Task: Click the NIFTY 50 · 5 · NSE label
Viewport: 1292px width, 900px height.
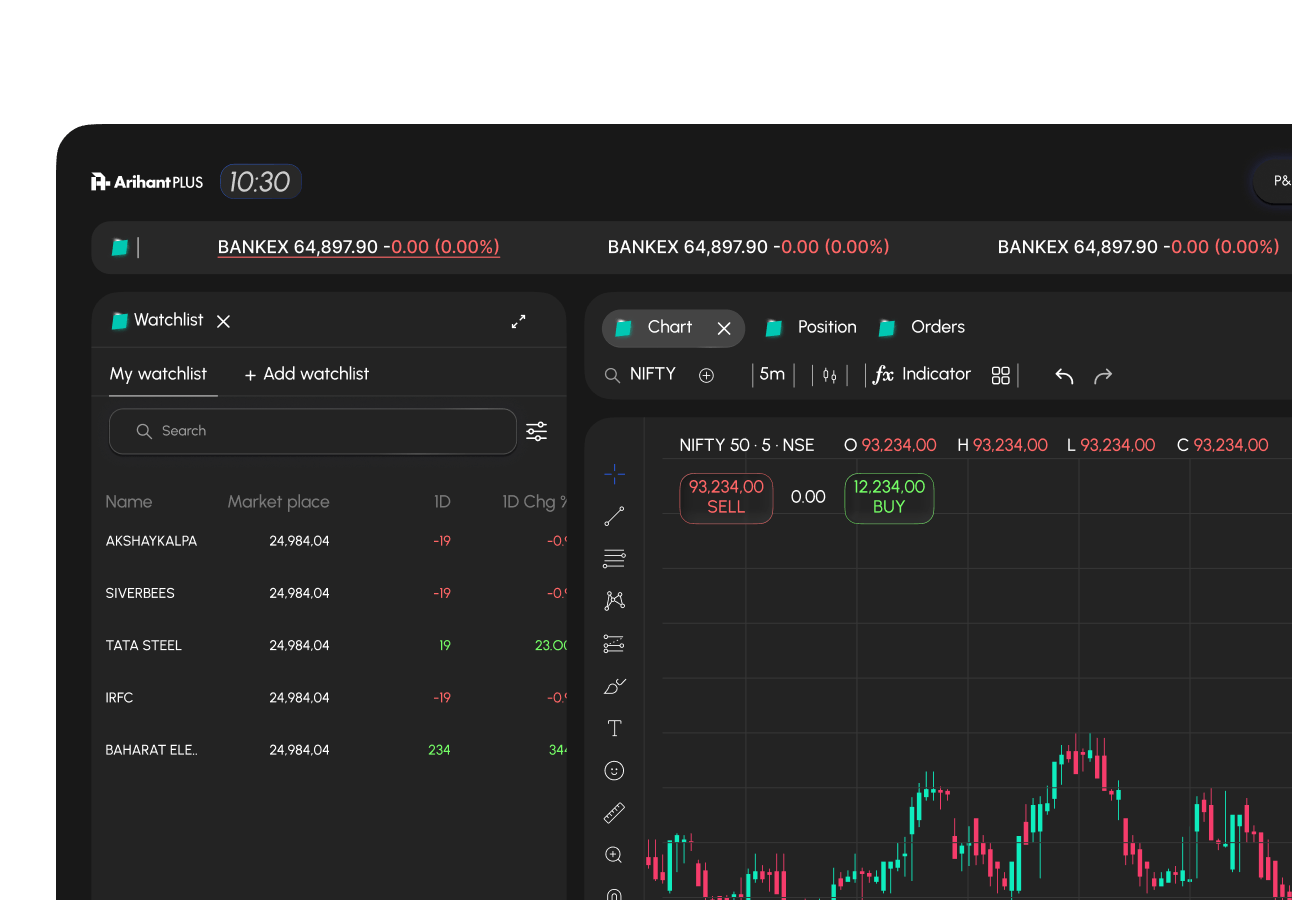Action: (x=747, y=445)
